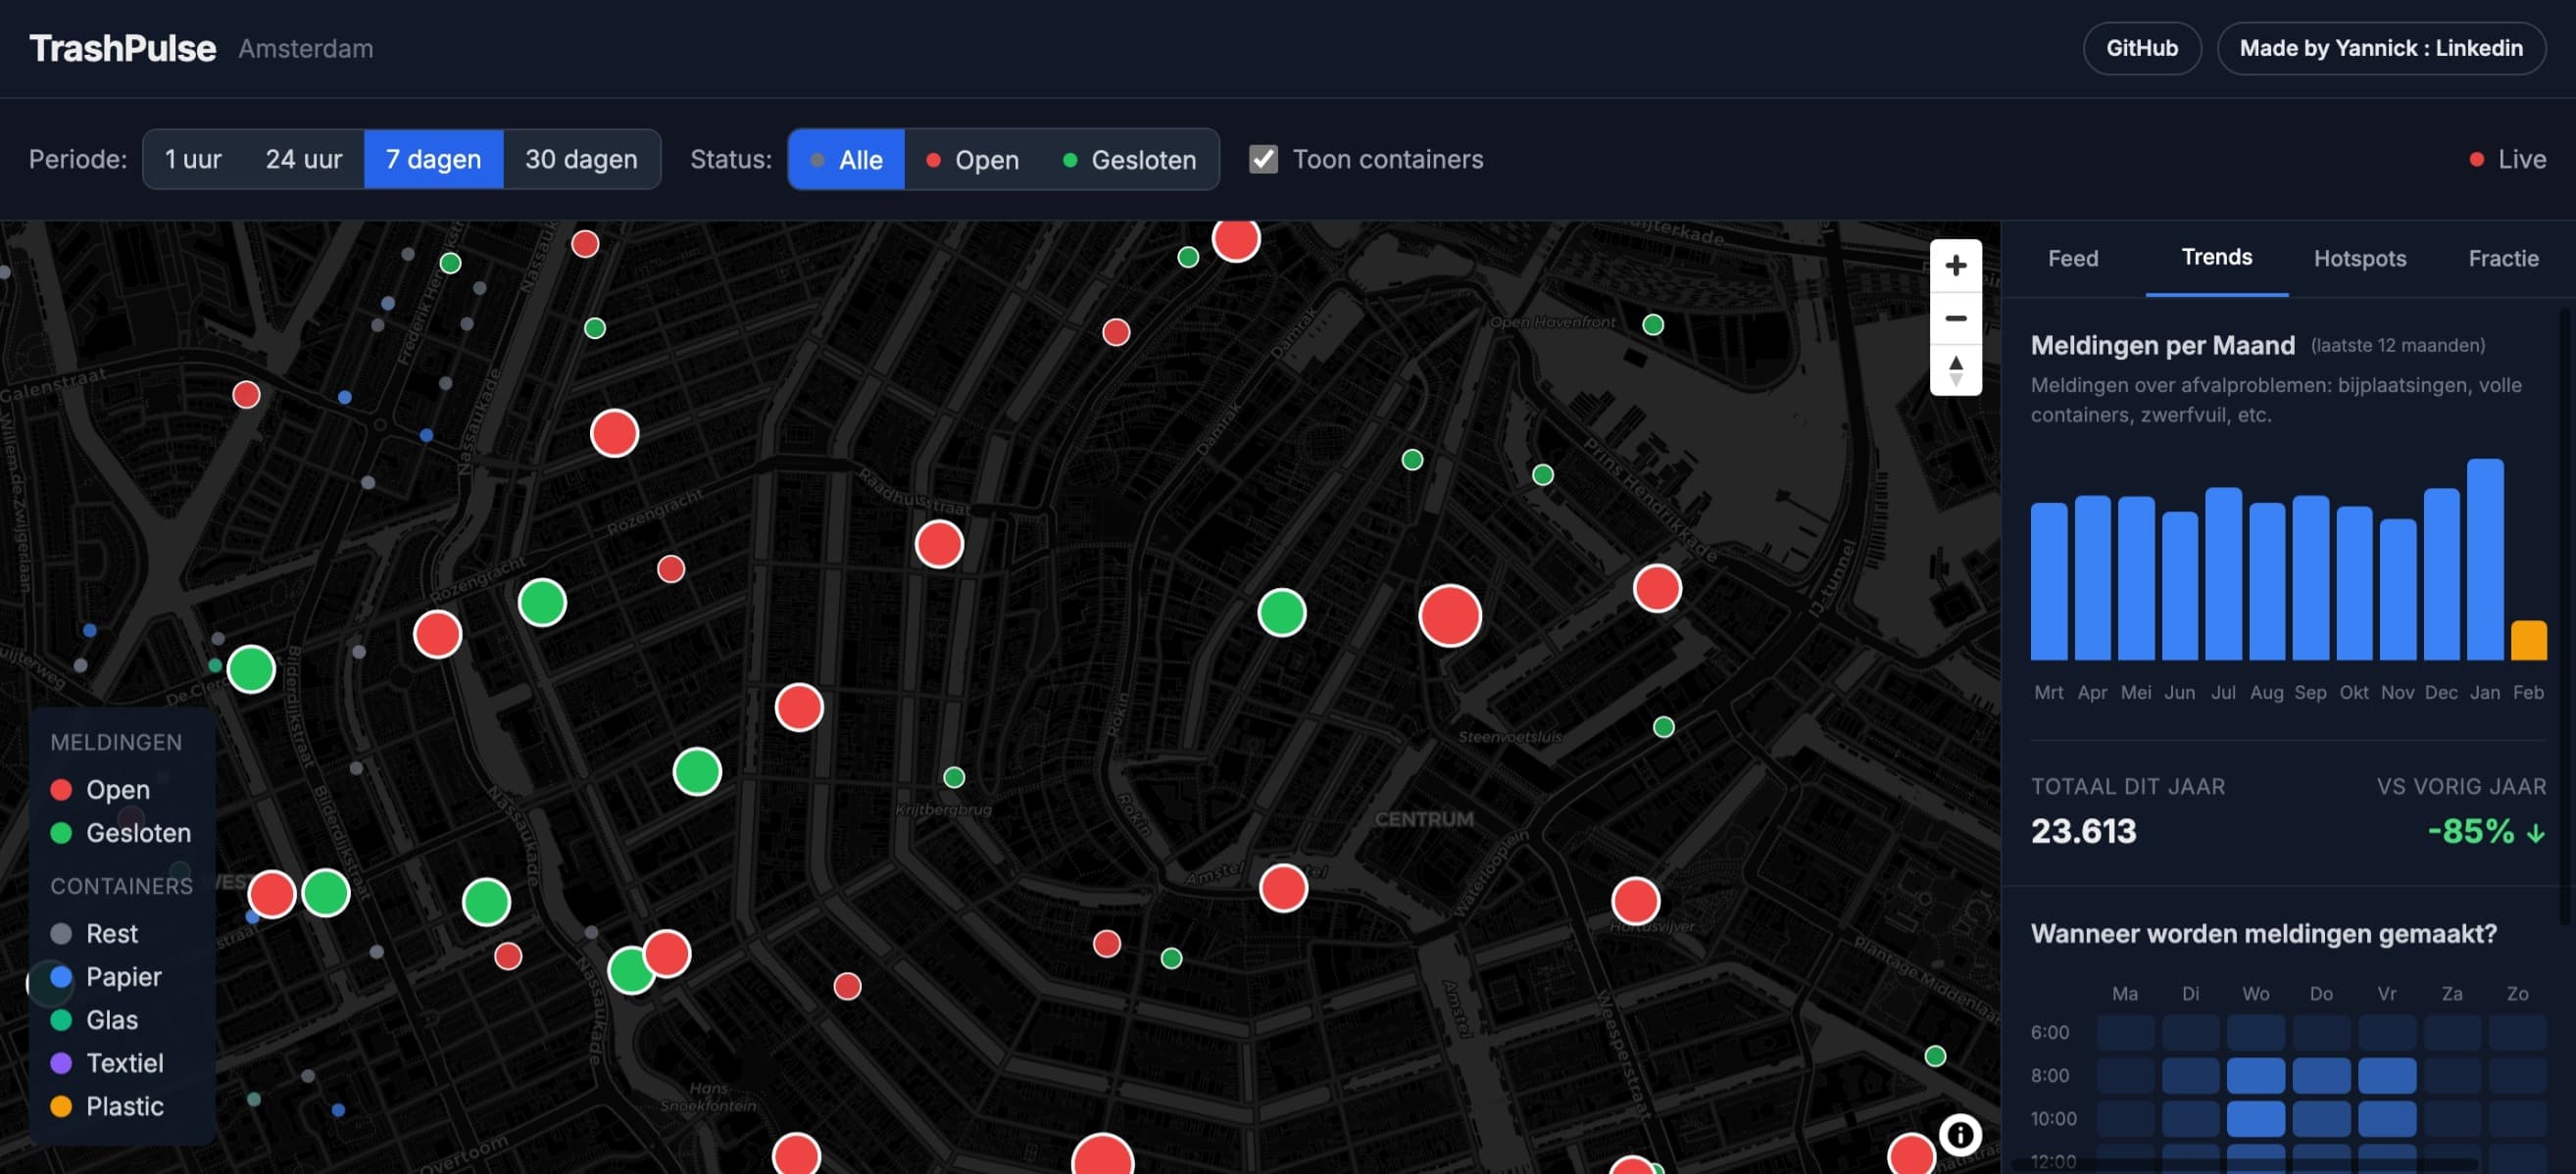The width and height of the screenshot is (2576, 1174).
Task: Click the green marker left of large red marker
Action: (x=1281, y=612)
